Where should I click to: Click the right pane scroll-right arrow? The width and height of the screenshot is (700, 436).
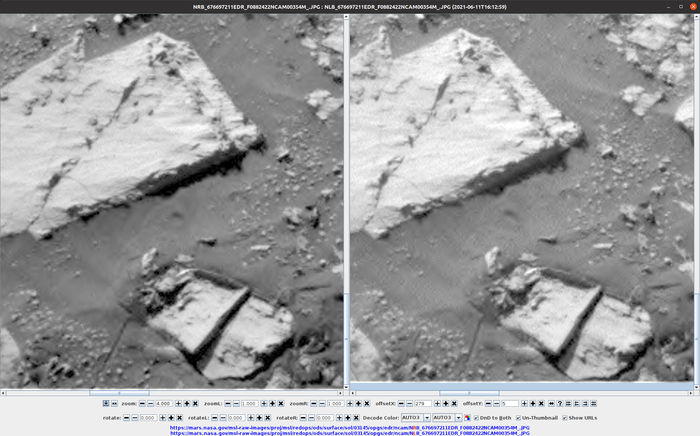pyautogui.click(x=691, y=393)
